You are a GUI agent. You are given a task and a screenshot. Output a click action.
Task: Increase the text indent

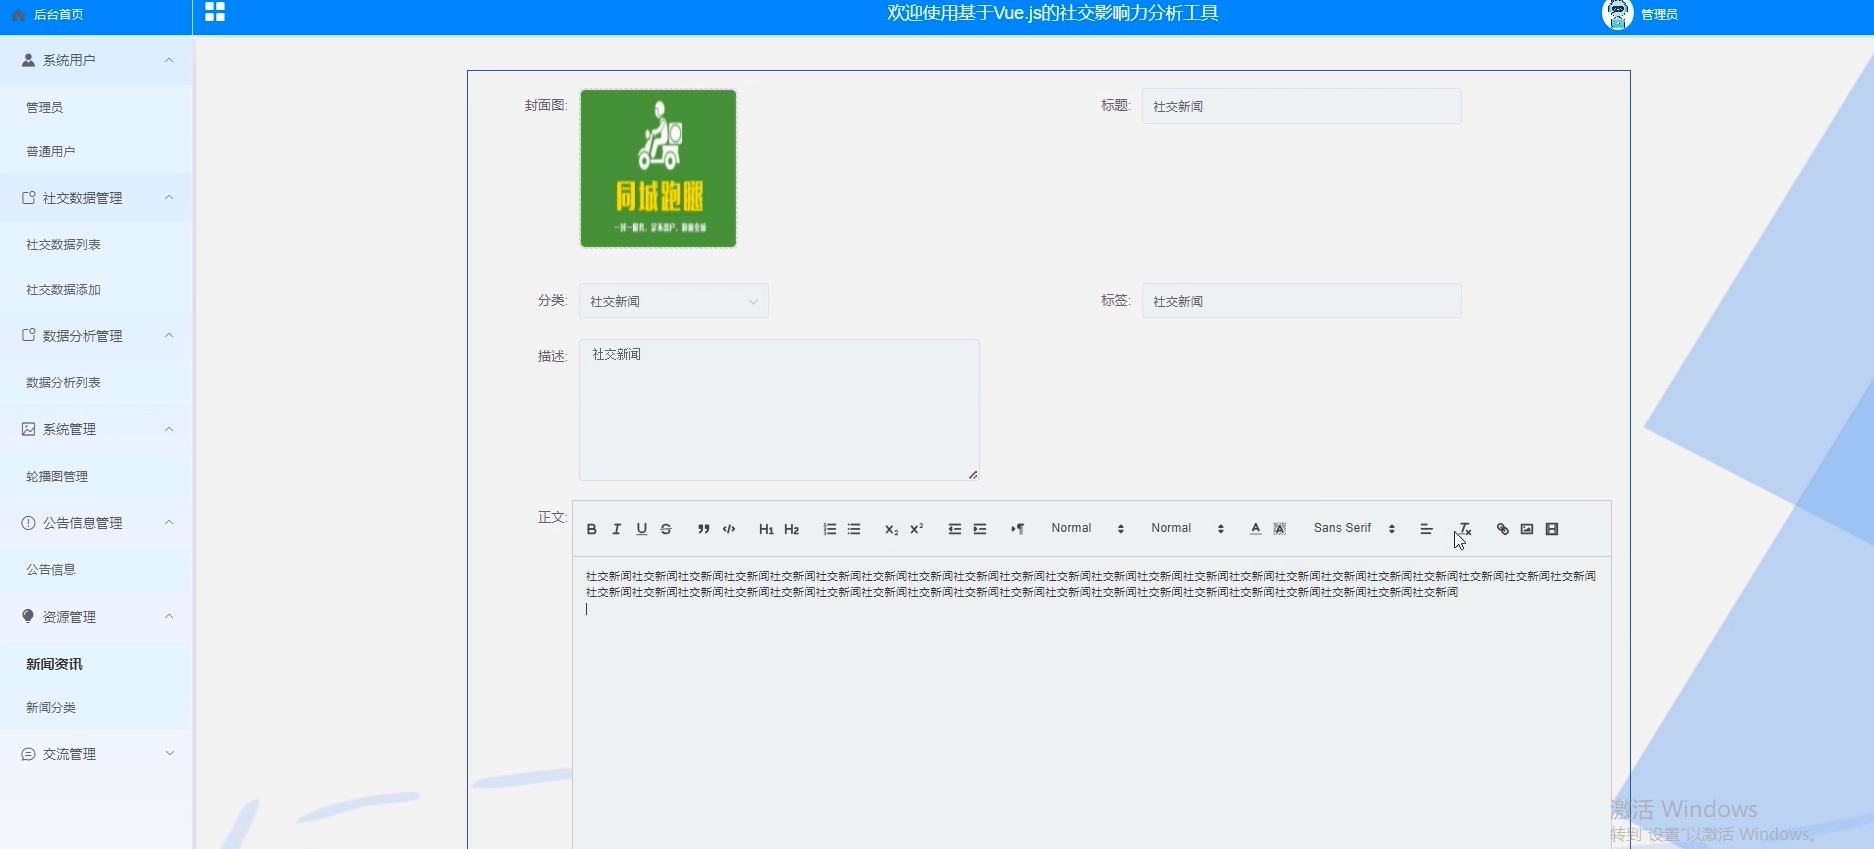(x=979, y=529)
